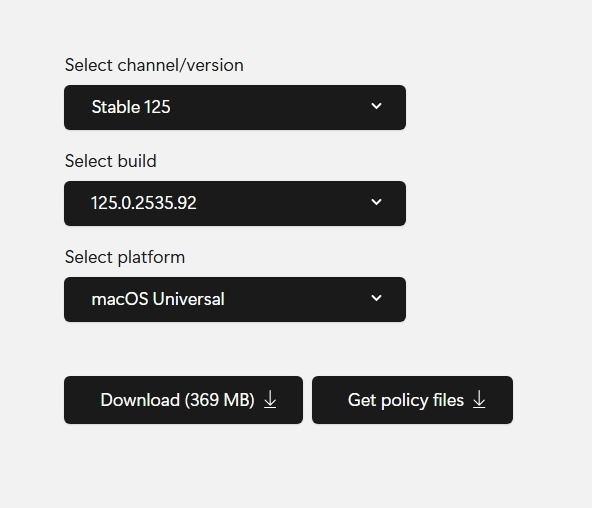Open the channel/version dropdown showing Stable 125
Viewport: 592px width, 508px height.
[235, 108]
